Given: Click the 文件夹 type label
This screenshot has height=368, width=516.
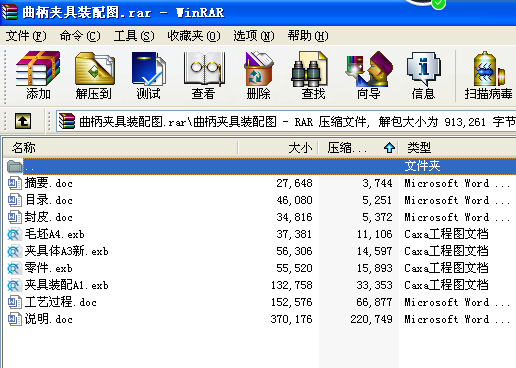Looking at the screenshot, I should click(422, 166).
